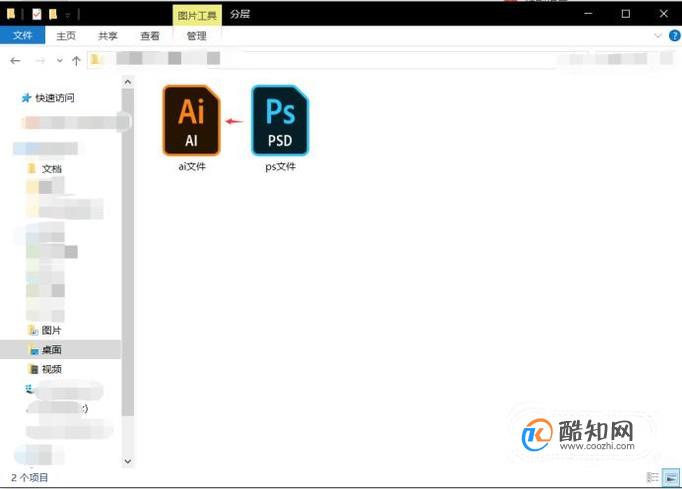The image size is (682, 489).
Task: Click the folder icon in the title bar
Action: [11, 14]
